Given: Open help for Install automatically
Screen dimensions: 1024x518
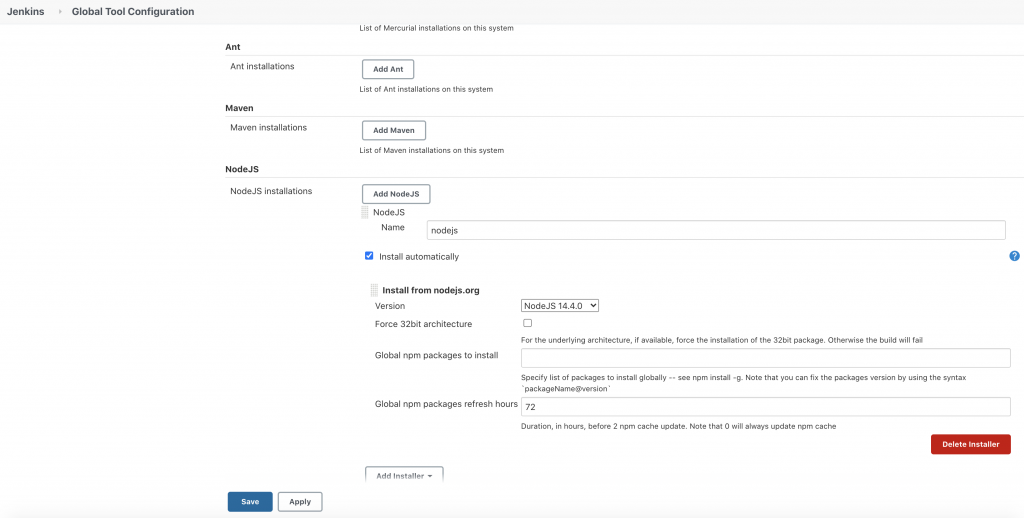Looking at the screenshot, I should click(x=1014, y=256).
